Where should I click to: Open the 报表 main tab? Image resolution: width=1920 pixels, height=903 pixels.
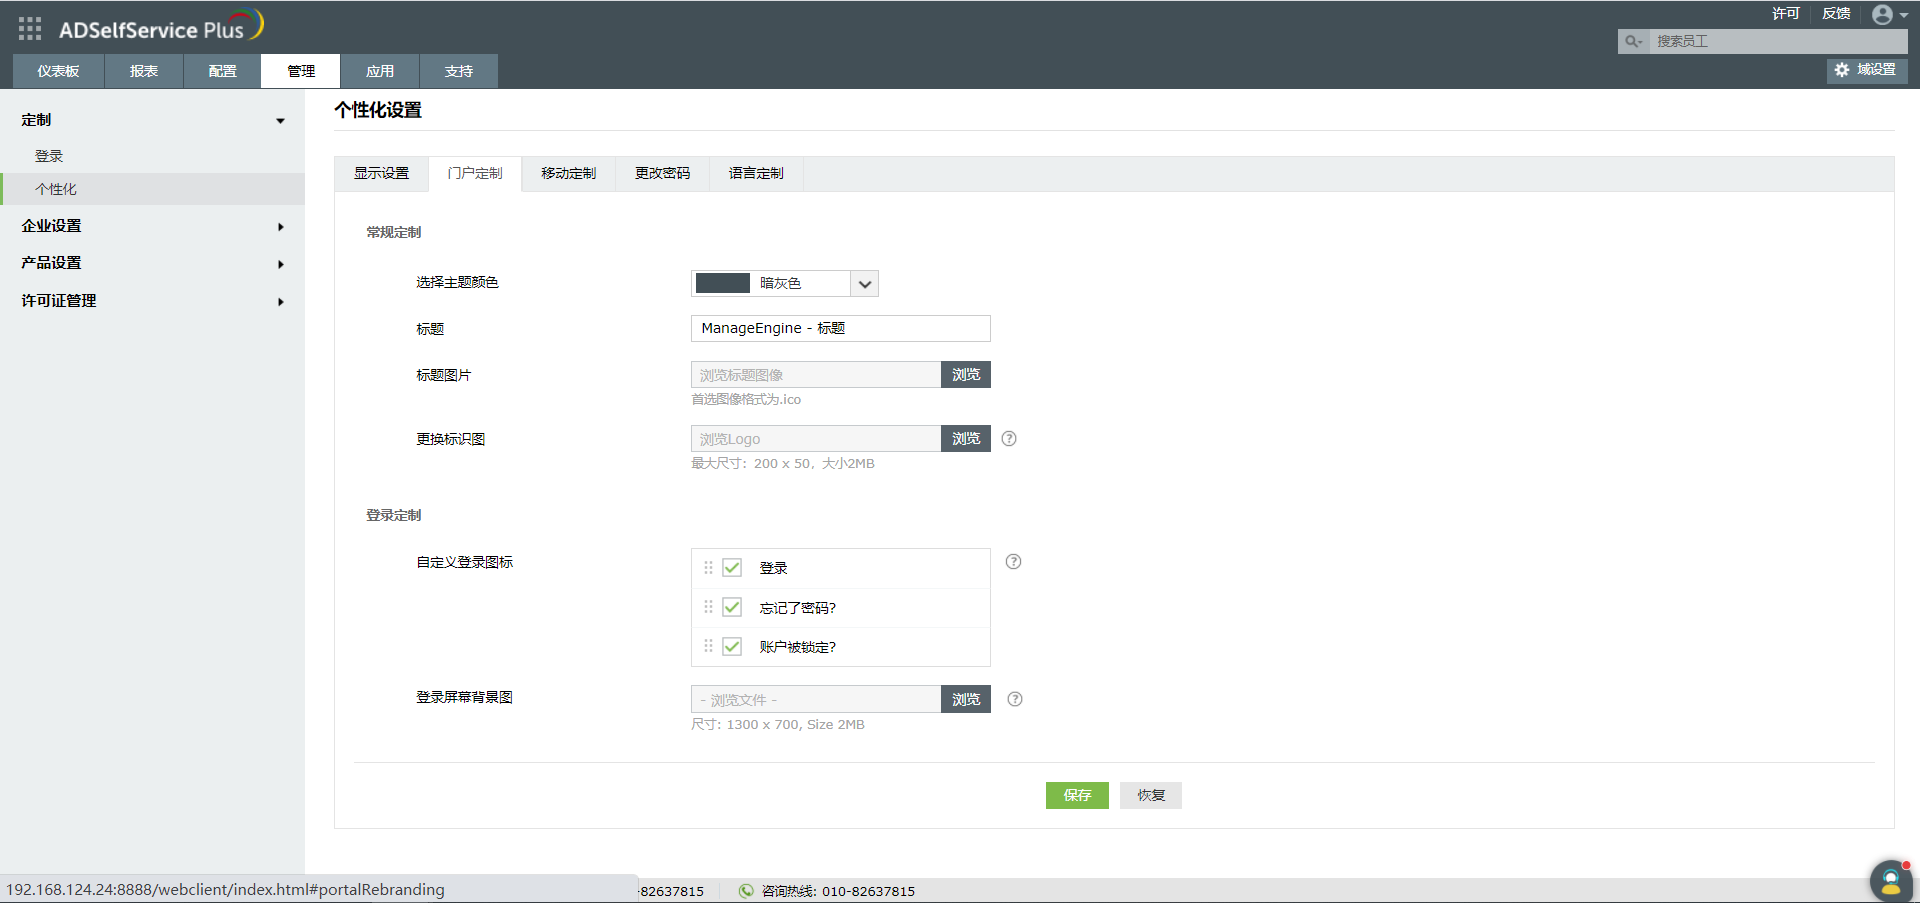(144, 71)
